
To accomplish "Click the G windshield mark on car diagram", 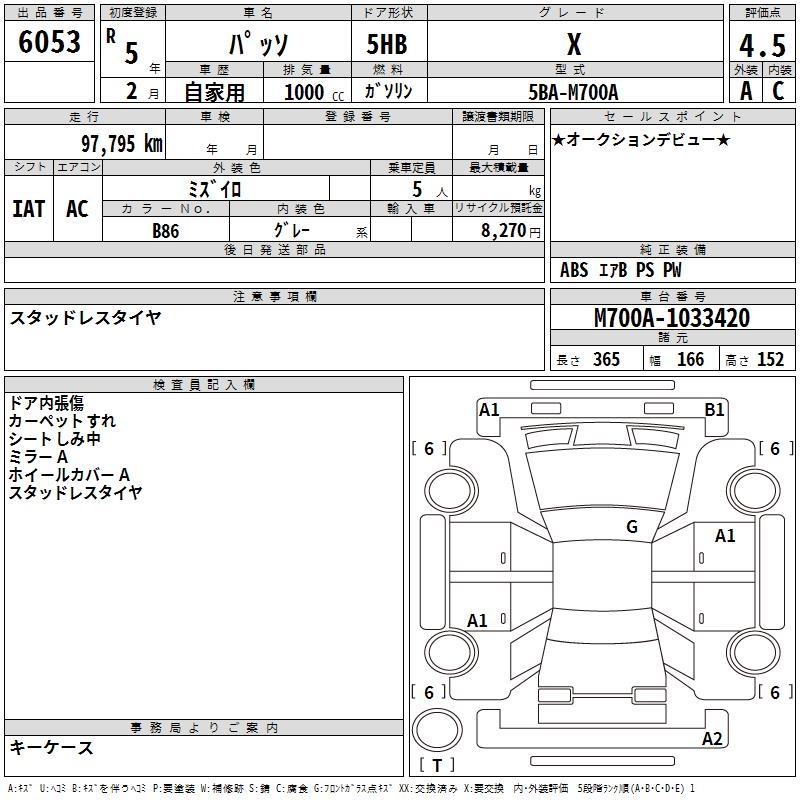I will click(632, 526).
